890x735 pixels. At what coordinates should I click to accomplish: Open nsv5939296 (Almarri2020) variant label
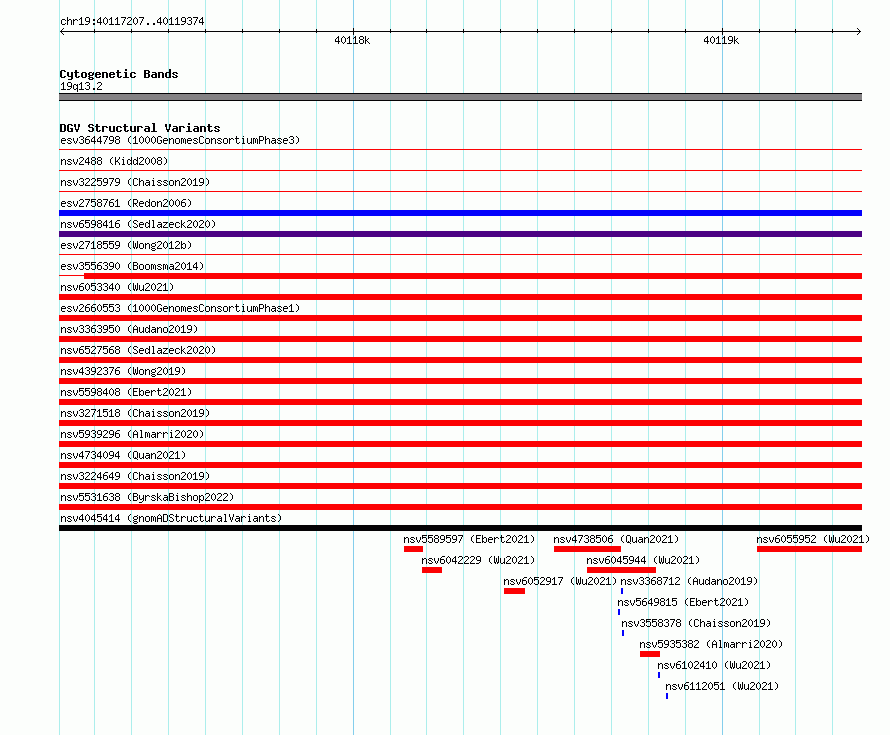tap(132, 434)
